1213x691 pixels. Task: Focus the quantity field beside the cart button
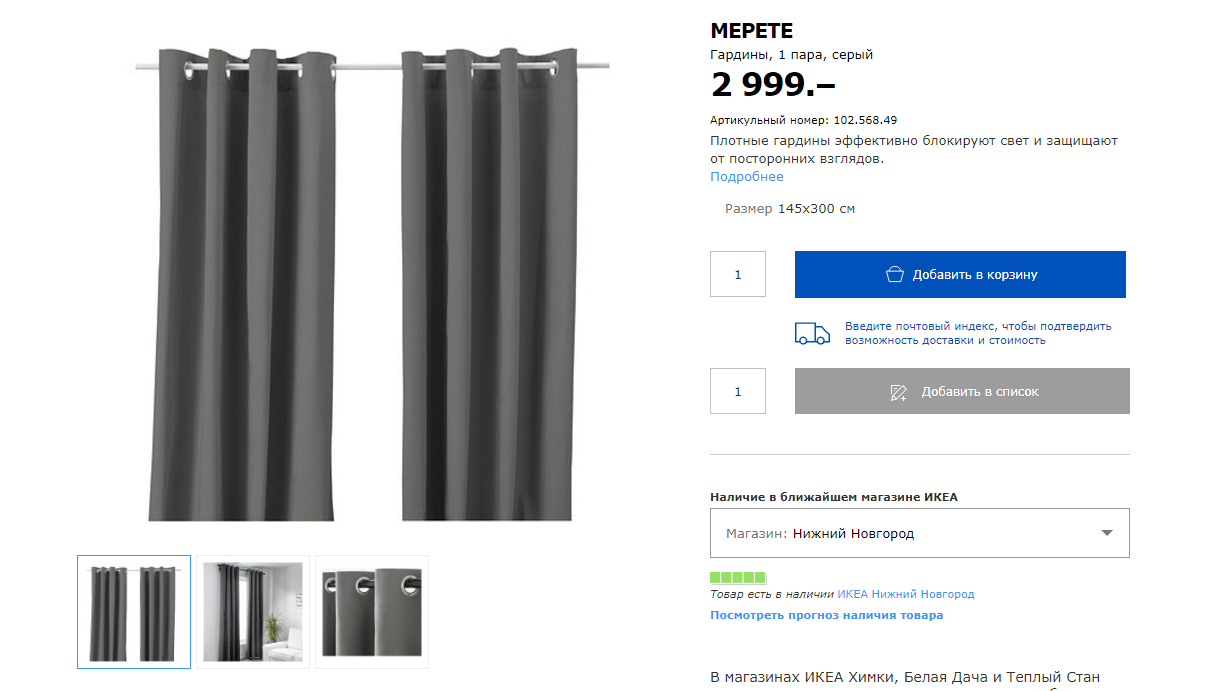(x=738, y=274)
